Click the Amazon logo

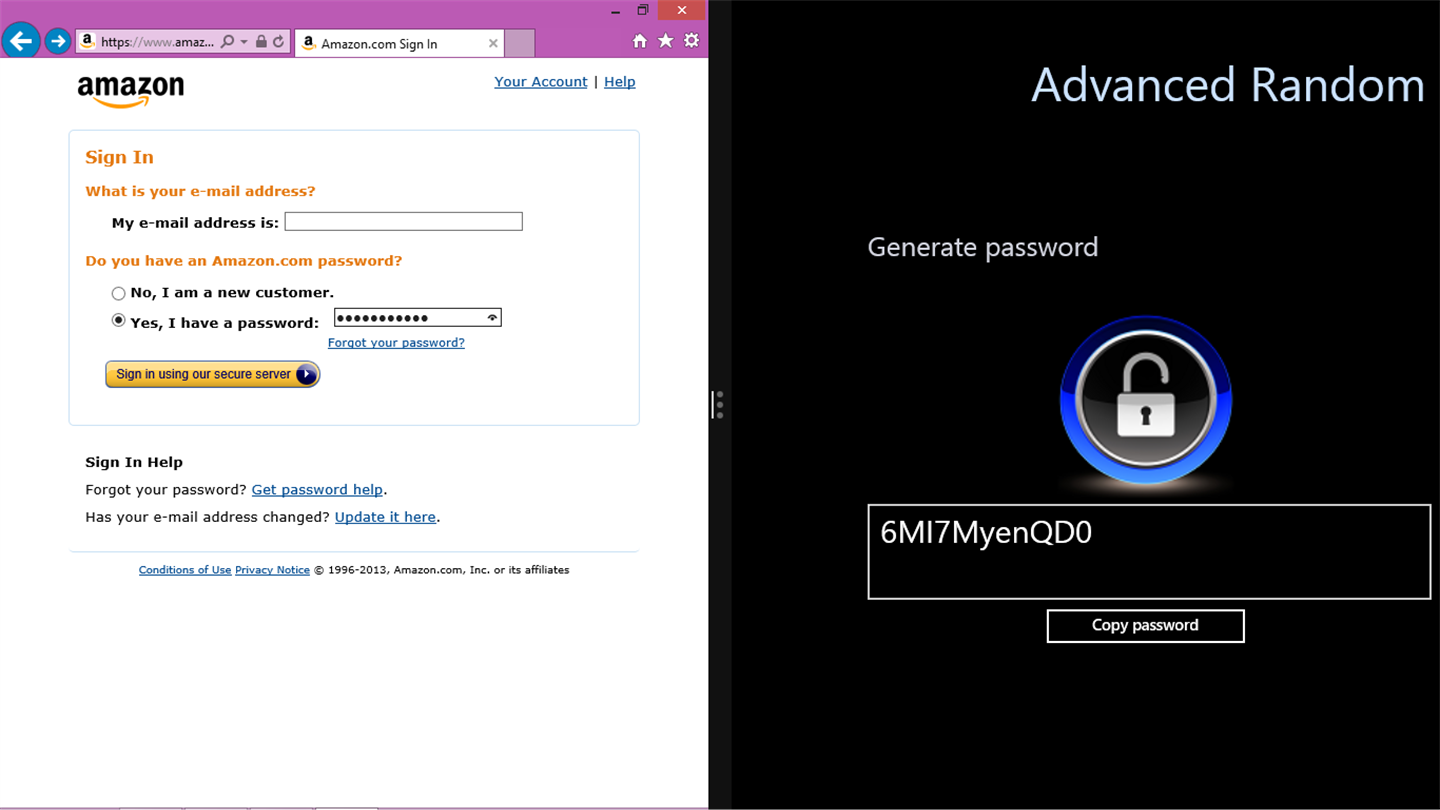click(x=131, y=91)
